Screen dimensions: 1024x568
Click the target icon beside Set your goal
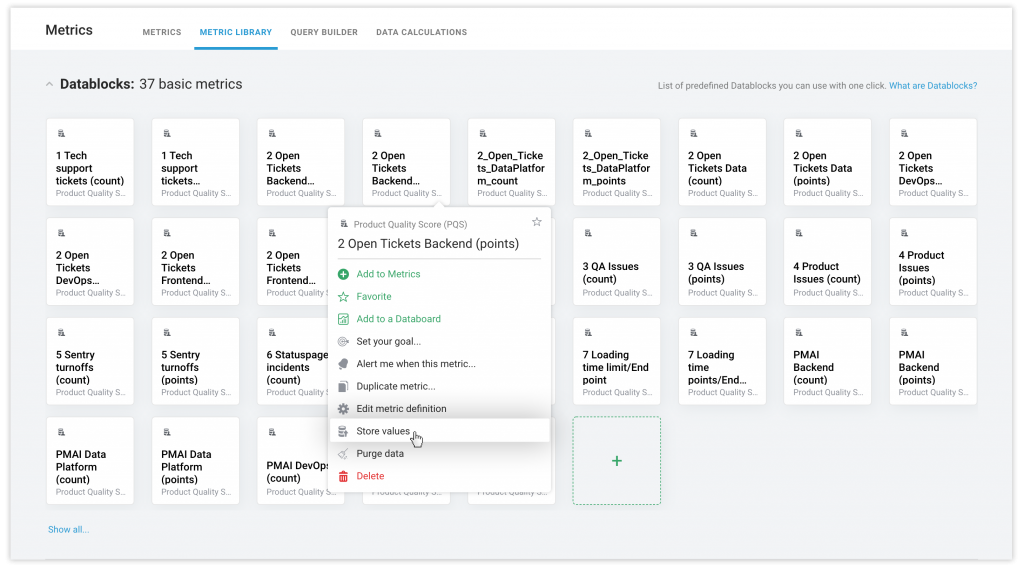(x=343, y=342)
